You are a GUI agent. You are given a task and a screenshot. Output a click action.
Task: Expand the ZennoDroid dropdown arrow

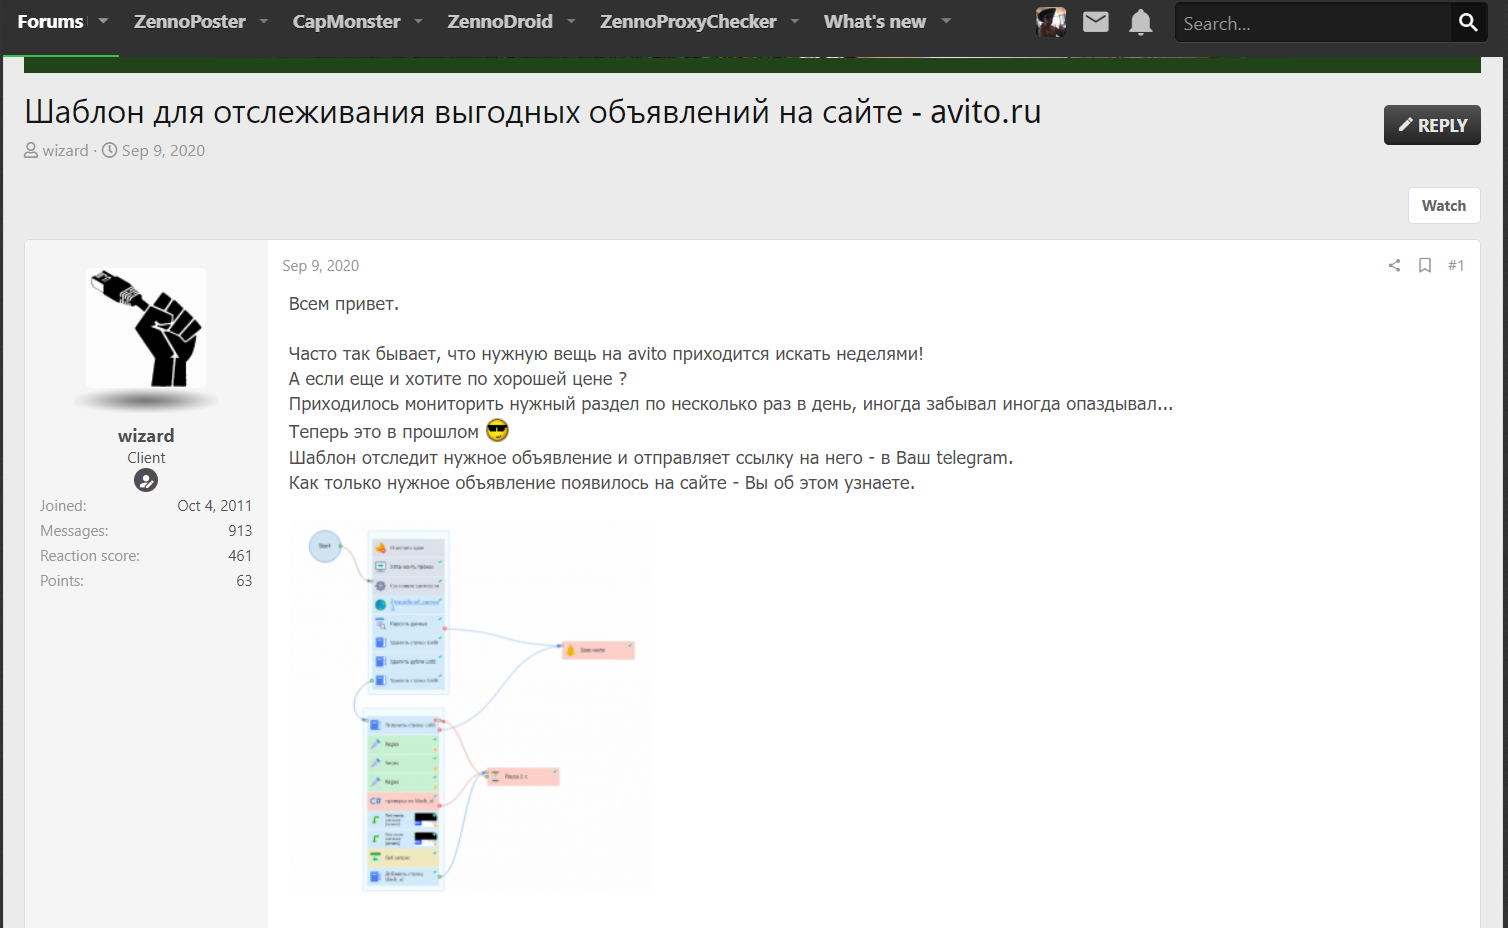click(x=571, y=22)
